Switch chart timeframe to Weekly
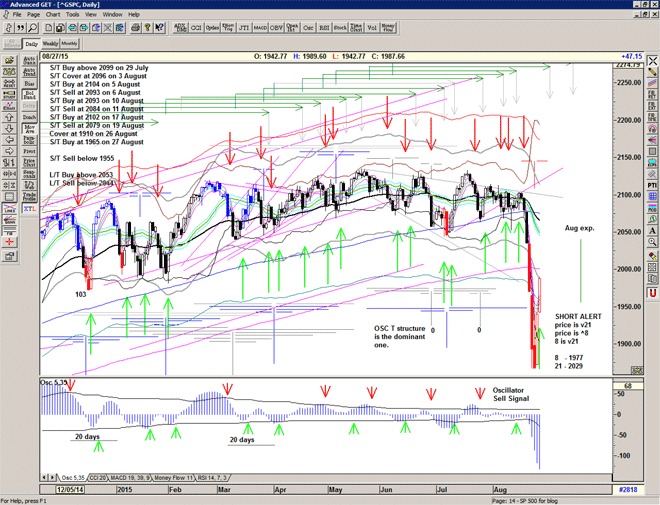Screen dimensions: 660x505 click(x=50, y=44)
